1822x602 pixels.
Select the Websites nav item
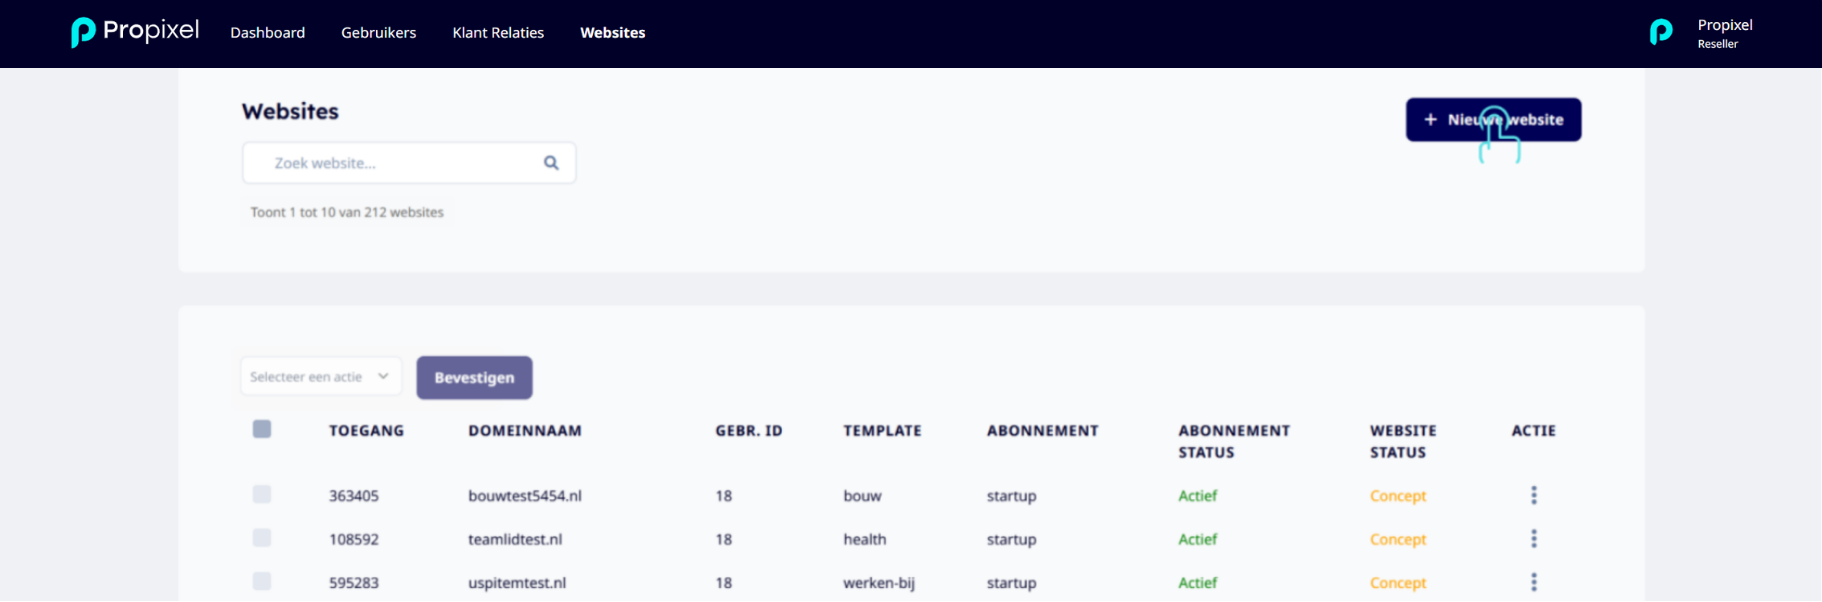coord(613,33)
